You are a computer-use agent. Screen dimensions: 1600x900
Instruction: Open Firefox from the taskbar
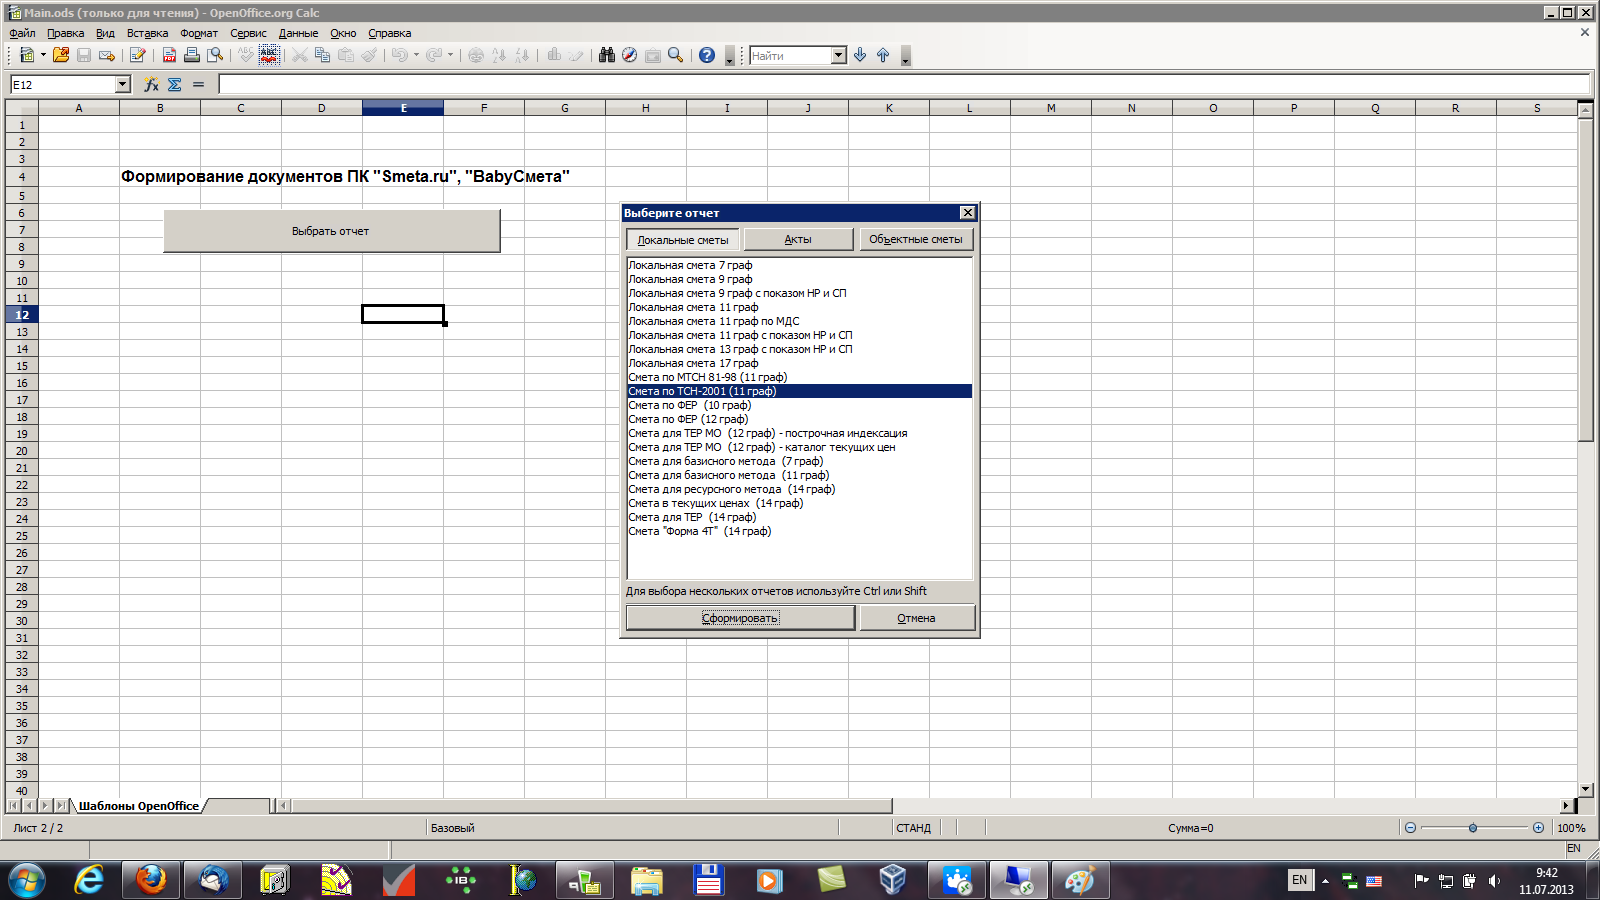point(151,880)
